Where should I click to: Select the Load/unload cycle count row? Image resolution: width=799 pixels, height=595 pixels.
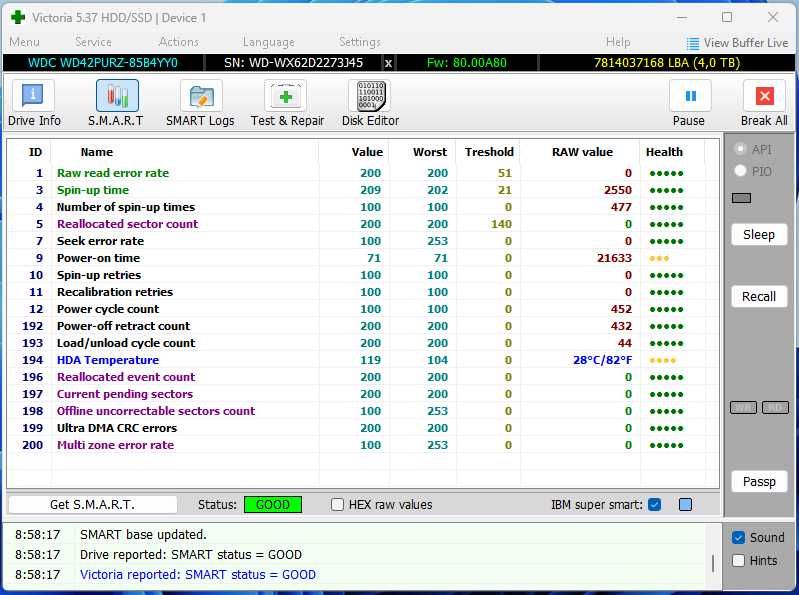point(362,343)
